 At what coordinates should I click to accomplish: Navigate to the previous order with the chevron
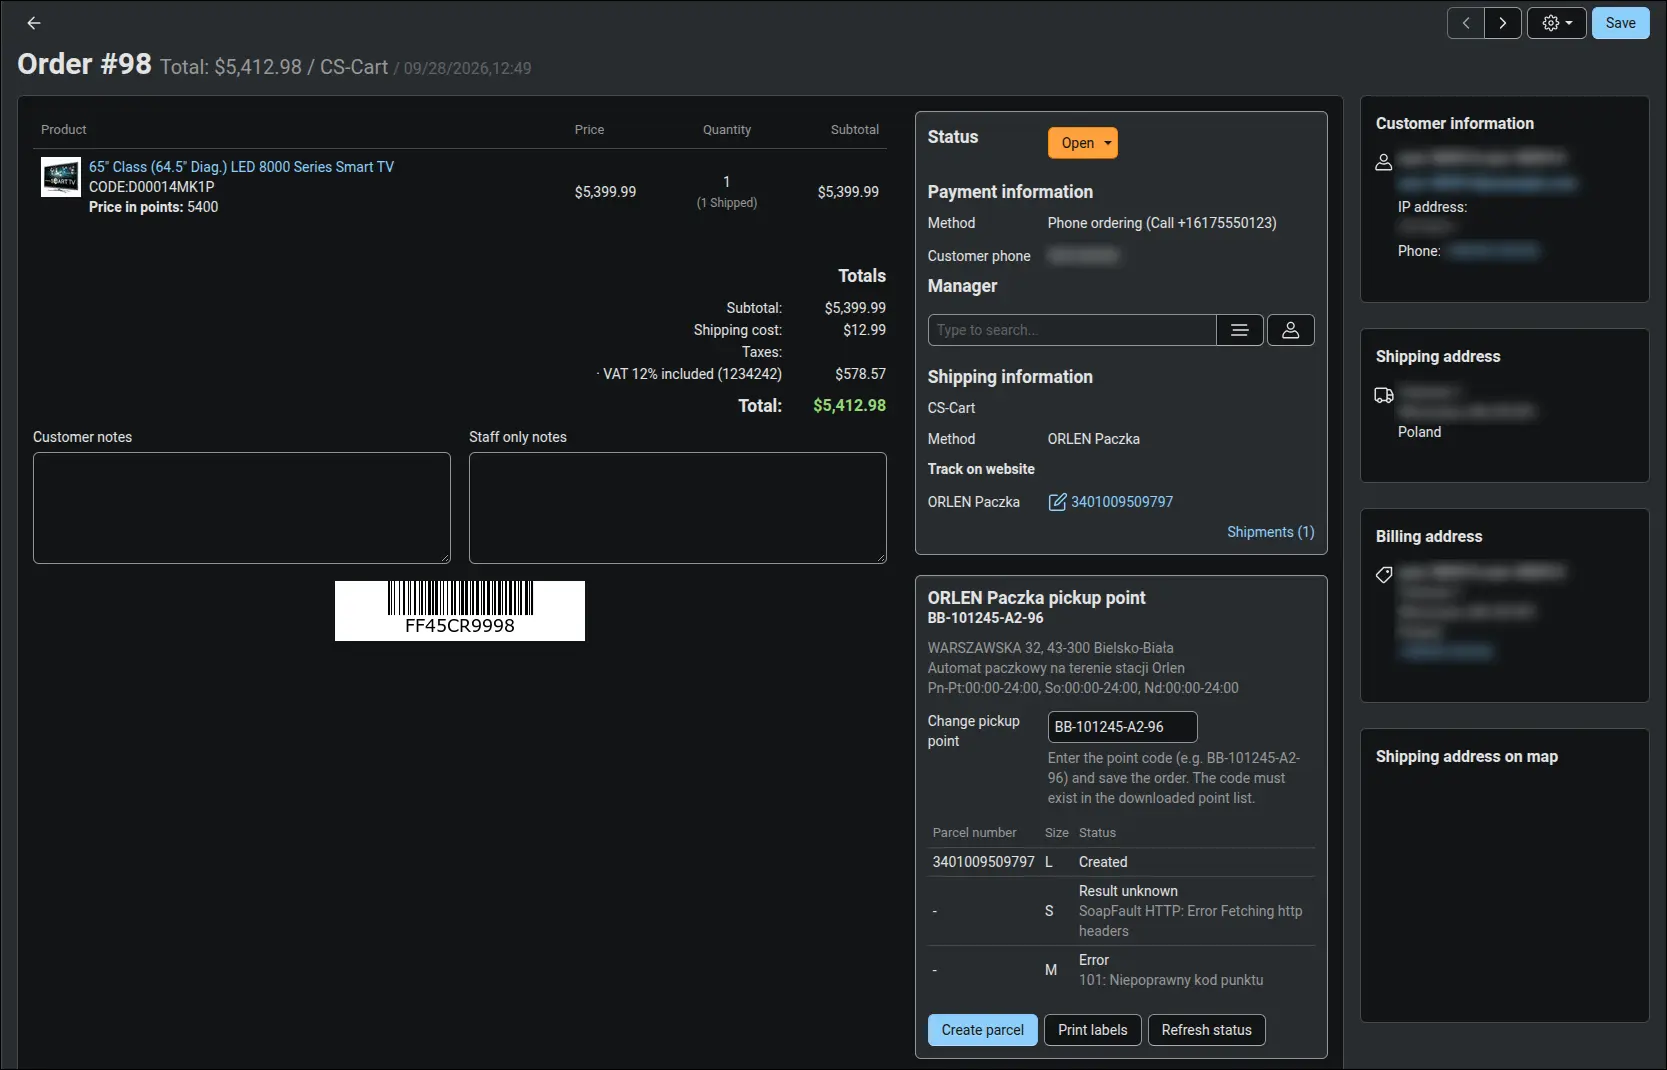(x=1466, y=23)
